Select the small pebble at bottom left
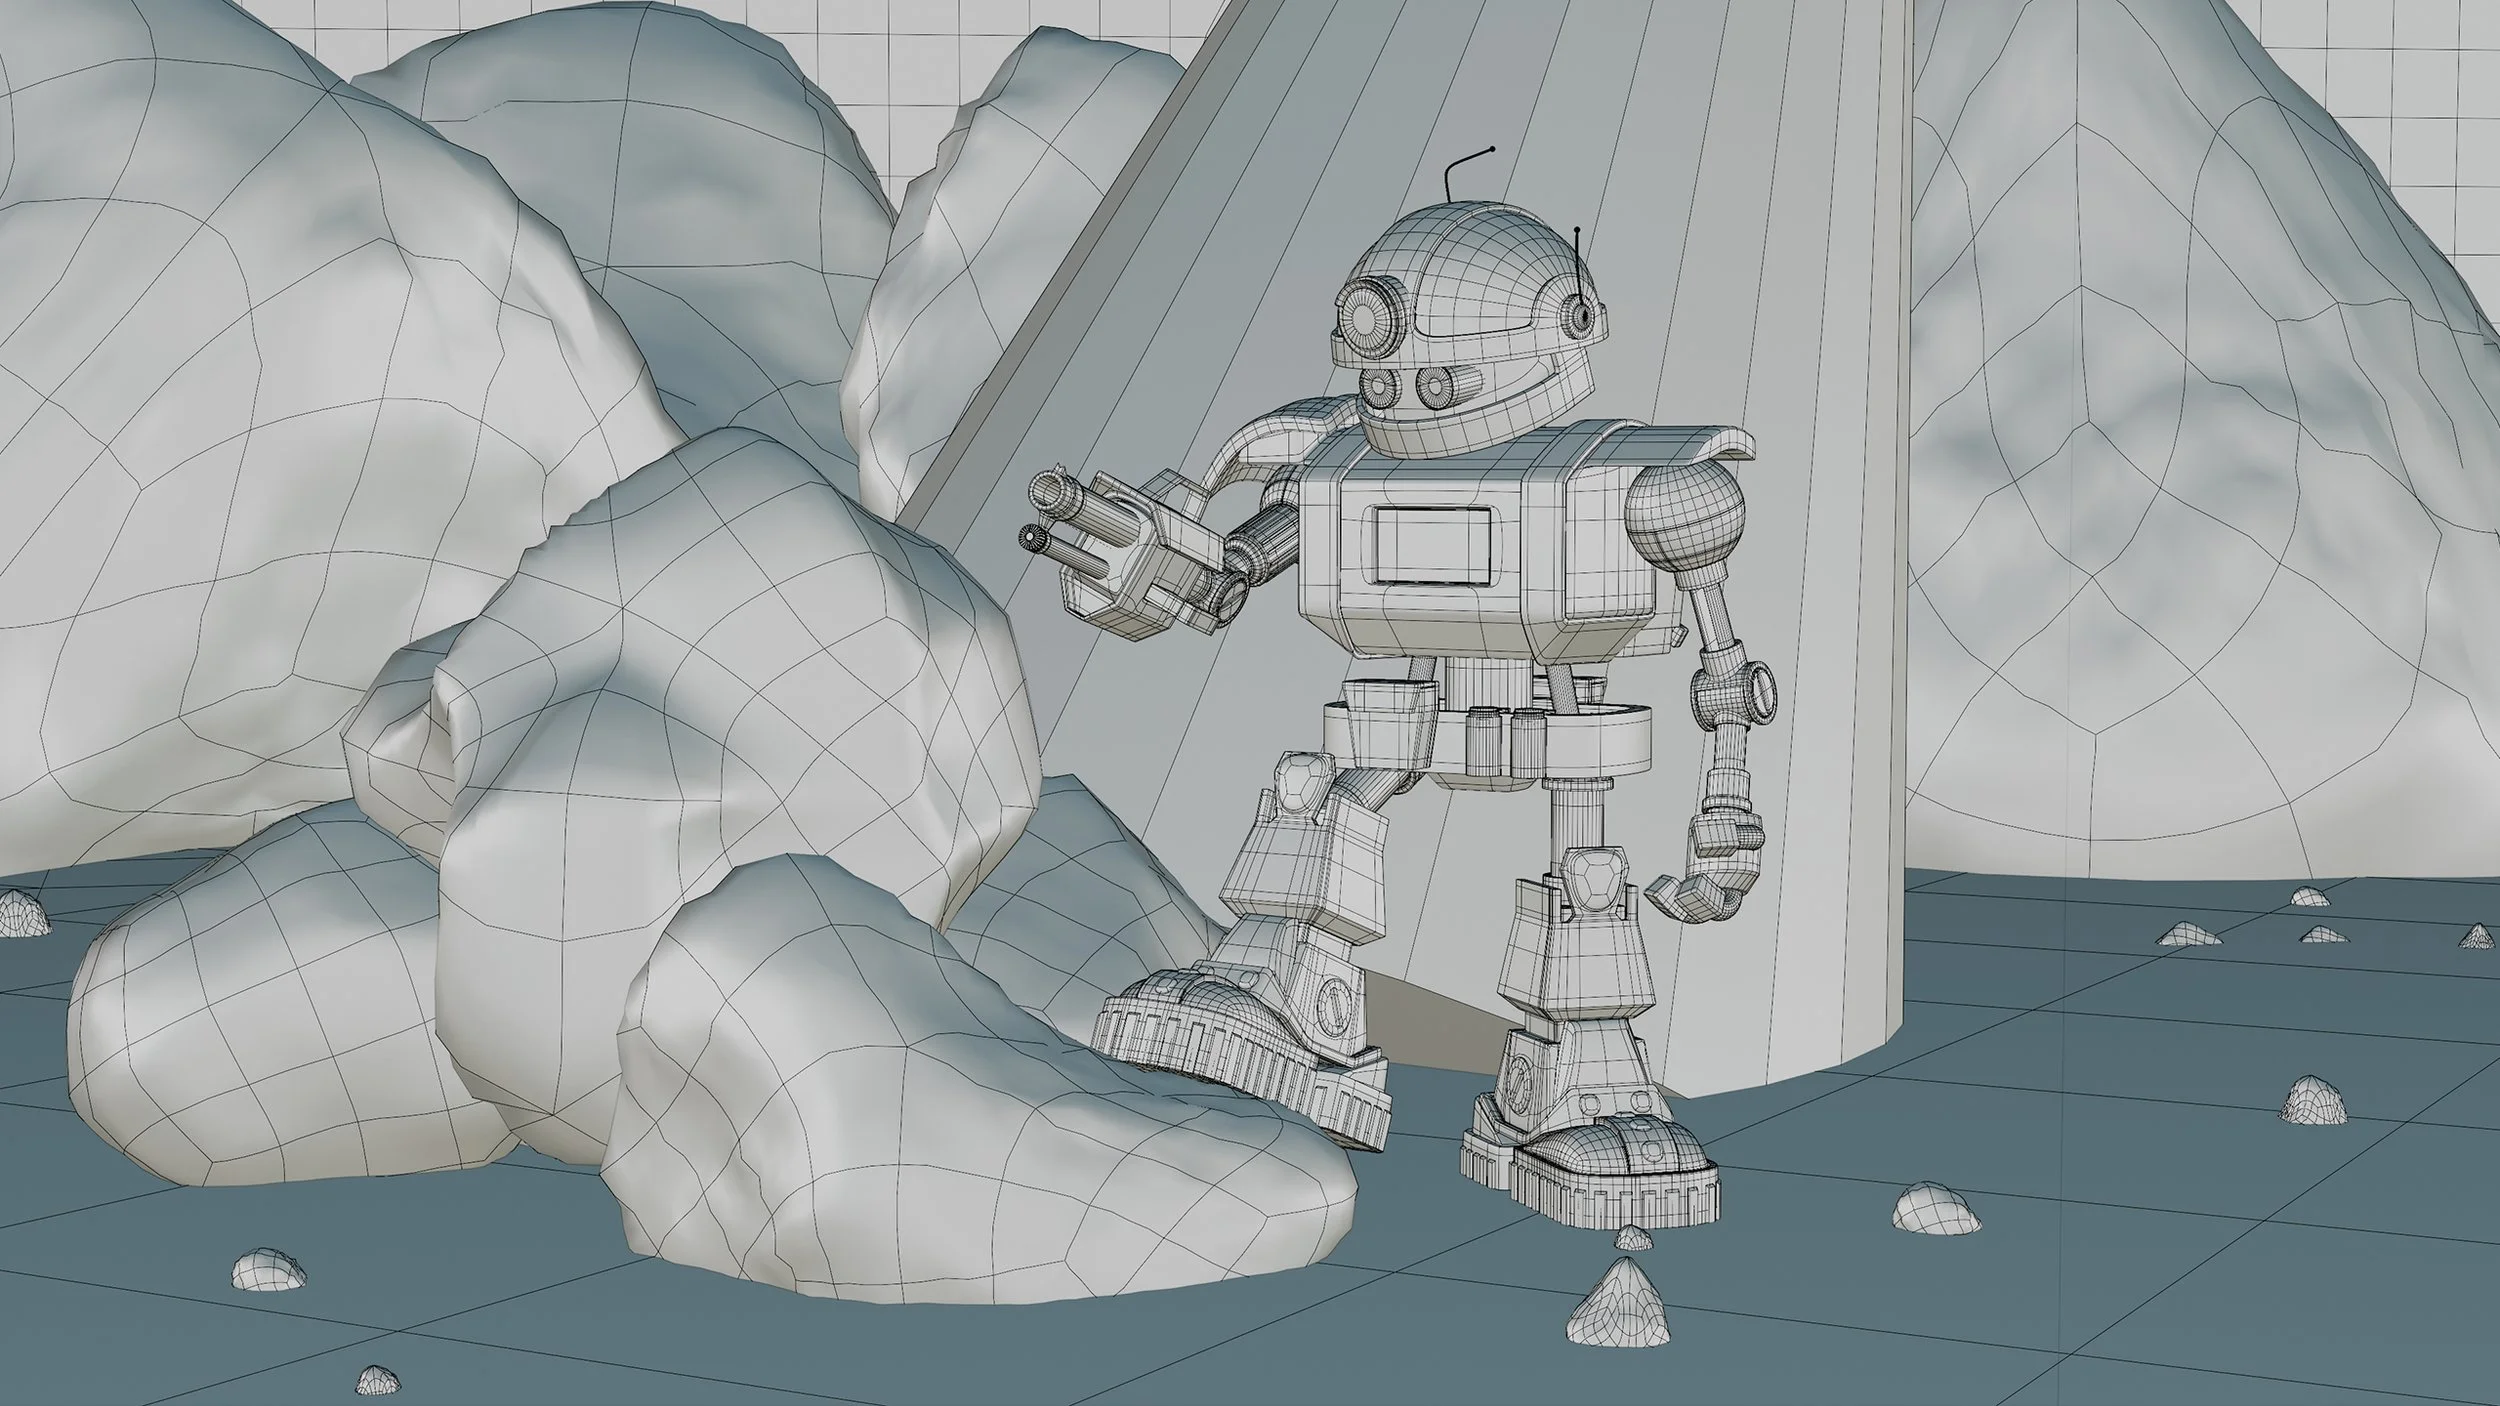2500x1406 pixels. pyautogui.click(x=269, y=1268)
